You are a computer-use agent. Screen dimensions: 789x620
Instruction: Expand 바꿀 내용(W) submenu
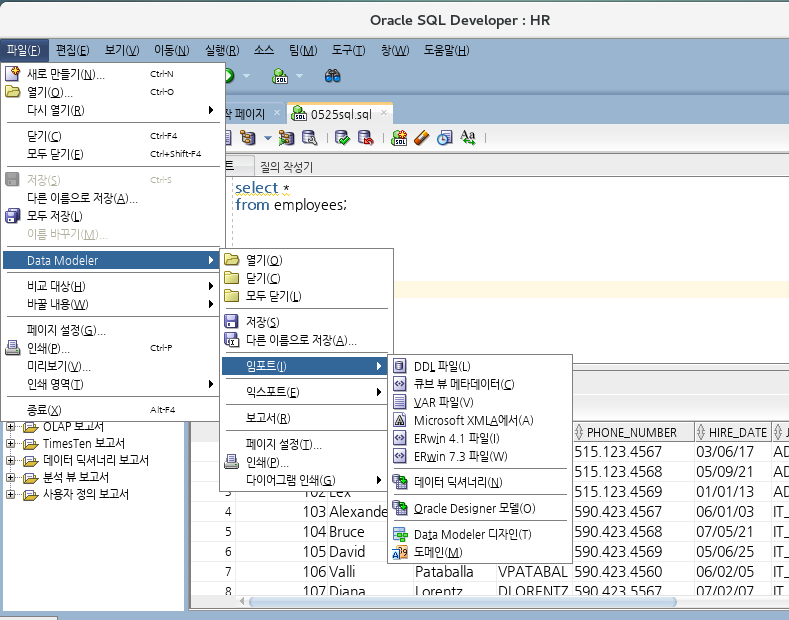112,304
